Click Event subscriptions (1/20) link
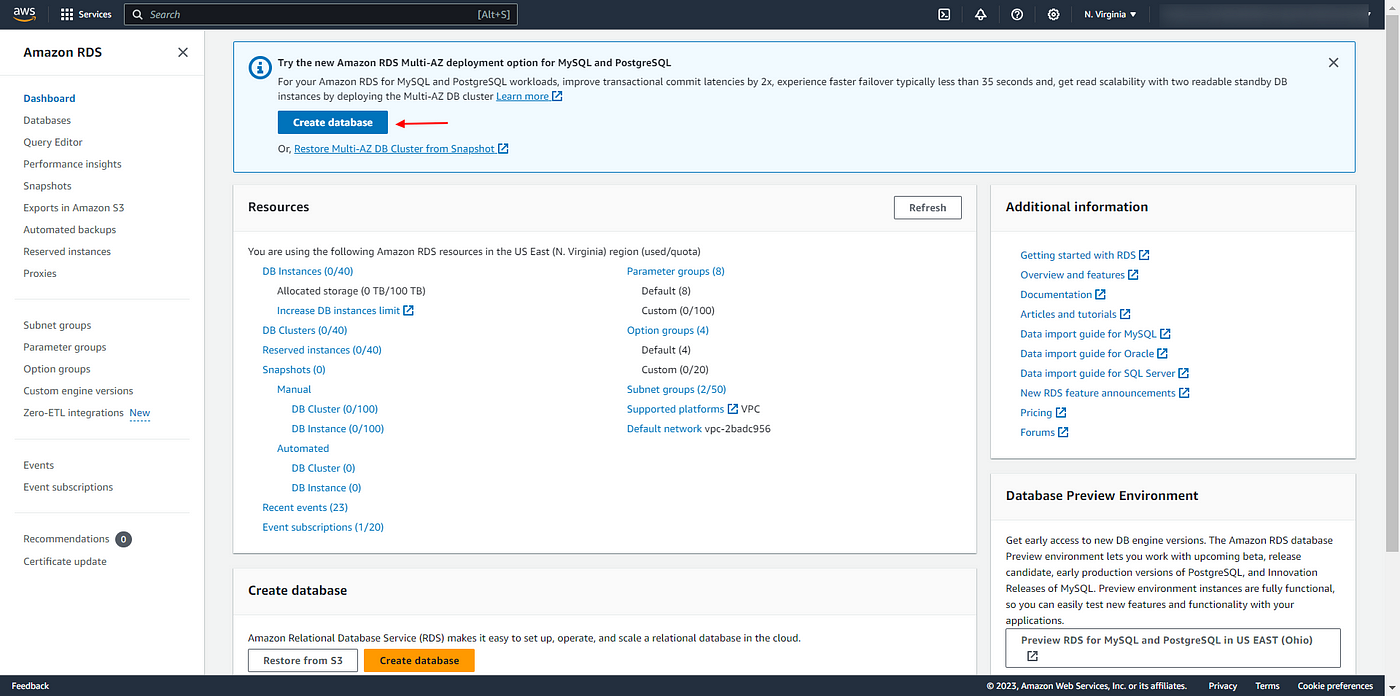Image resolution: width=1400 pixels, height=696 pixels. [323, 527]
